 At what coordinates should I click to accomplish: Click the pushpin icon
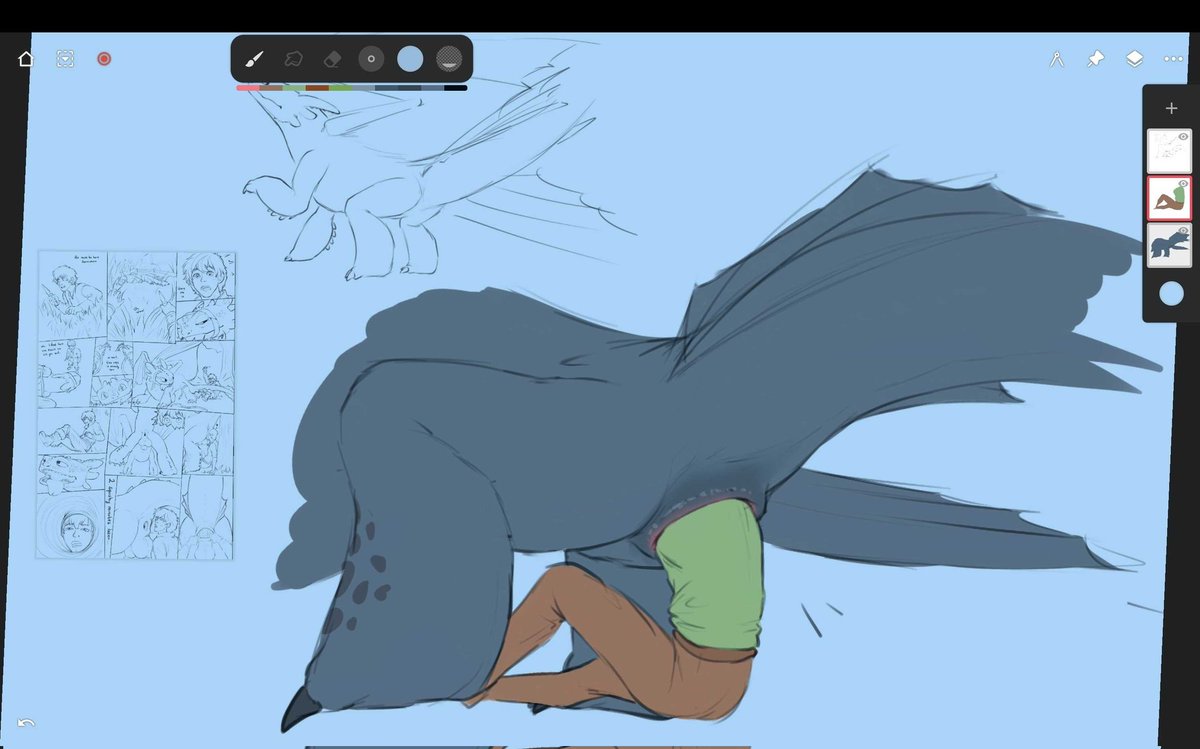click(1095, 59)
